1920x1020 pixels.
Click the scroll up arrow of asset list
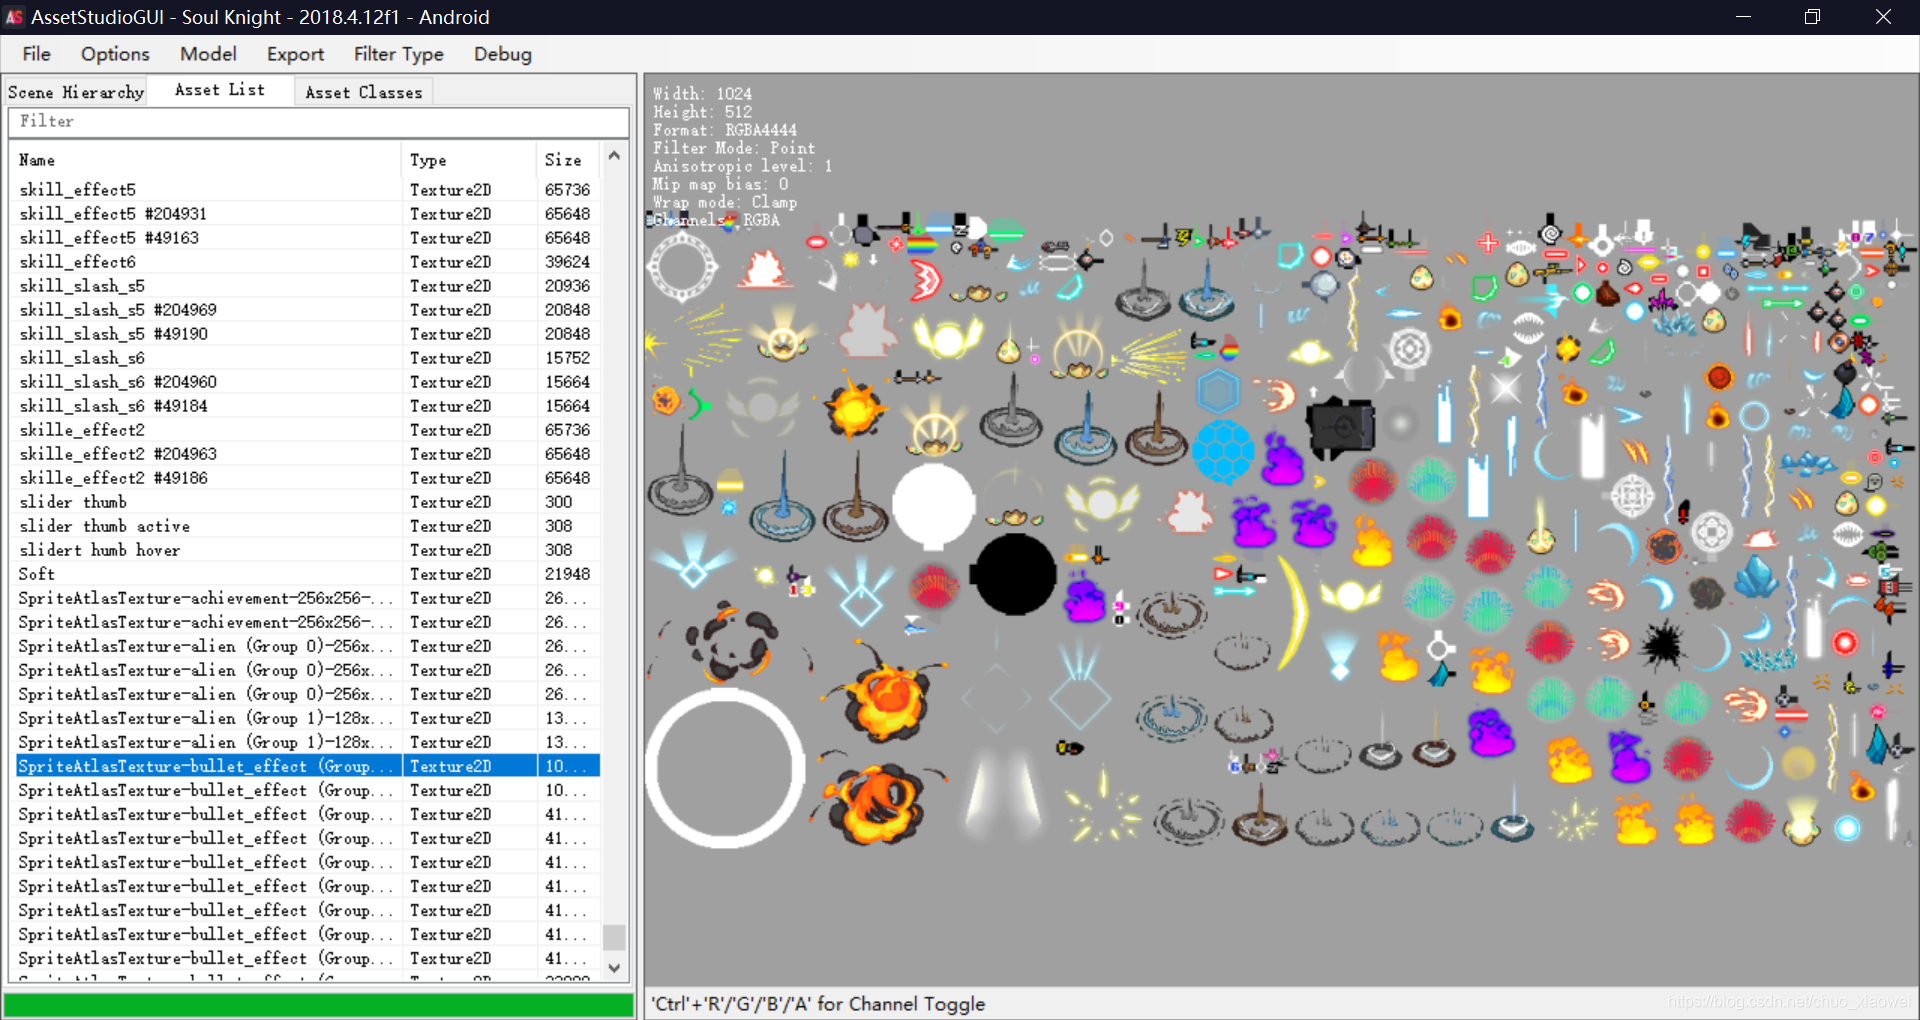coord(614,156)
